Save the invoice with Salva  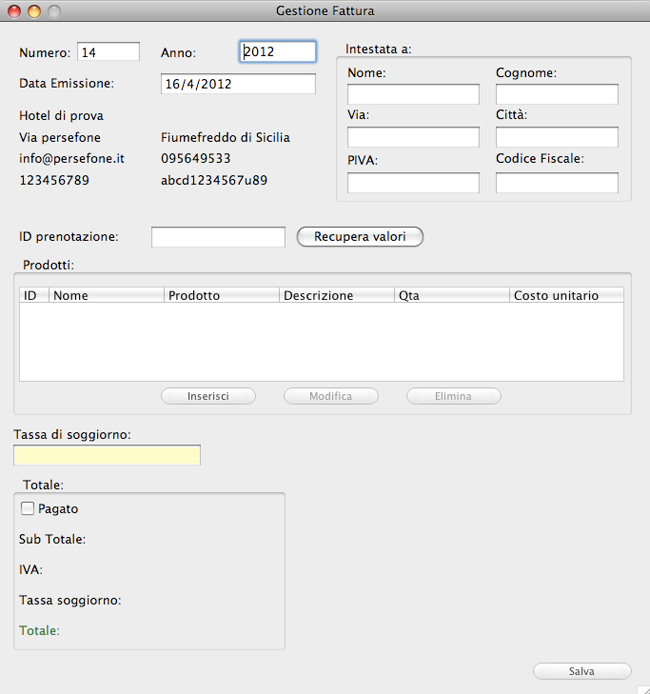[x=582, y=671]
